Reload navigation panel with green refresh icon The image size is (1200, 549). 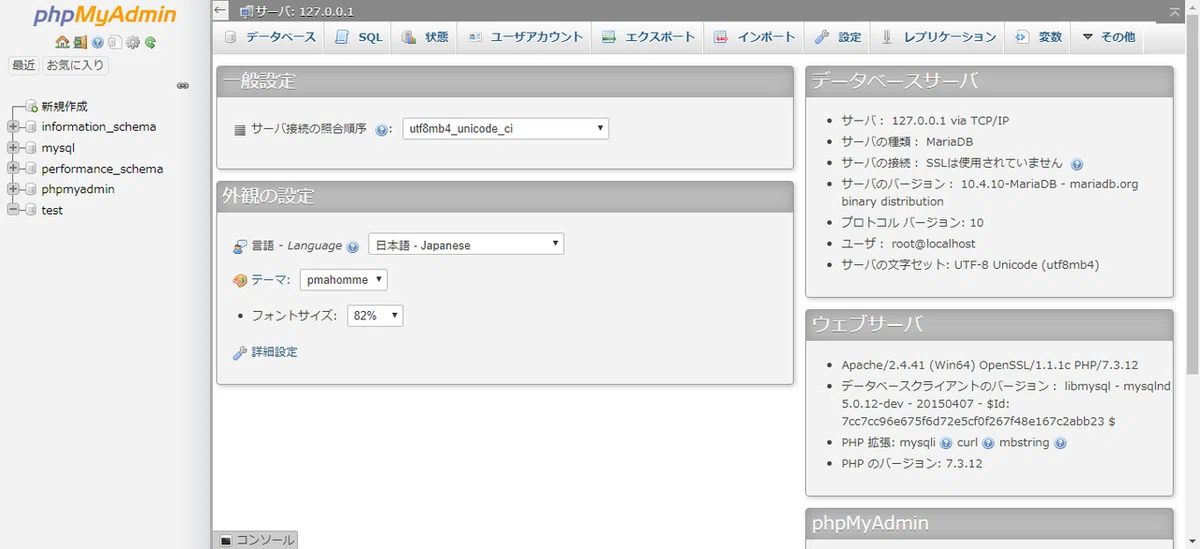[150, 43]
